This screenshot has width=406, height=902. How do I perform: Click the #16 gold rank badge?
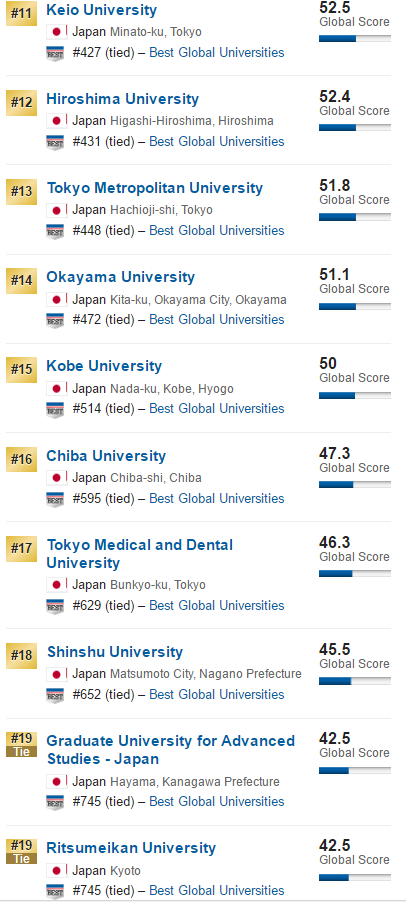pyautogui.click(x=21, y=459)
